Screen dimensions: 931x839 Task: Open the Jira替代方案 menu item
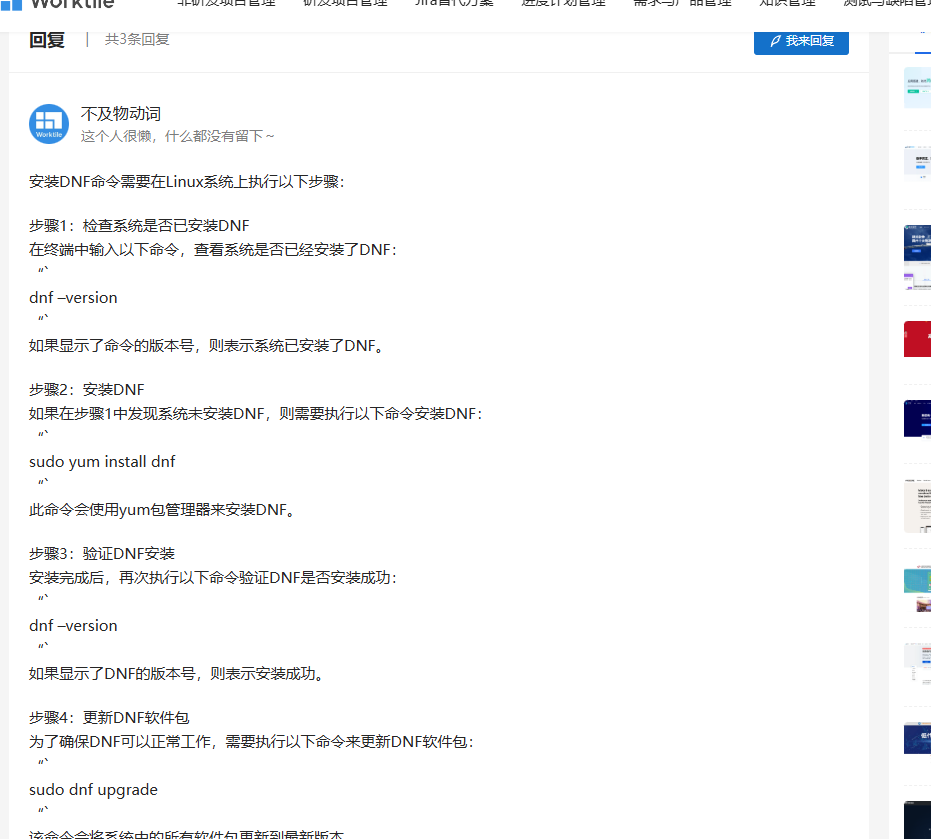[454, 4]
